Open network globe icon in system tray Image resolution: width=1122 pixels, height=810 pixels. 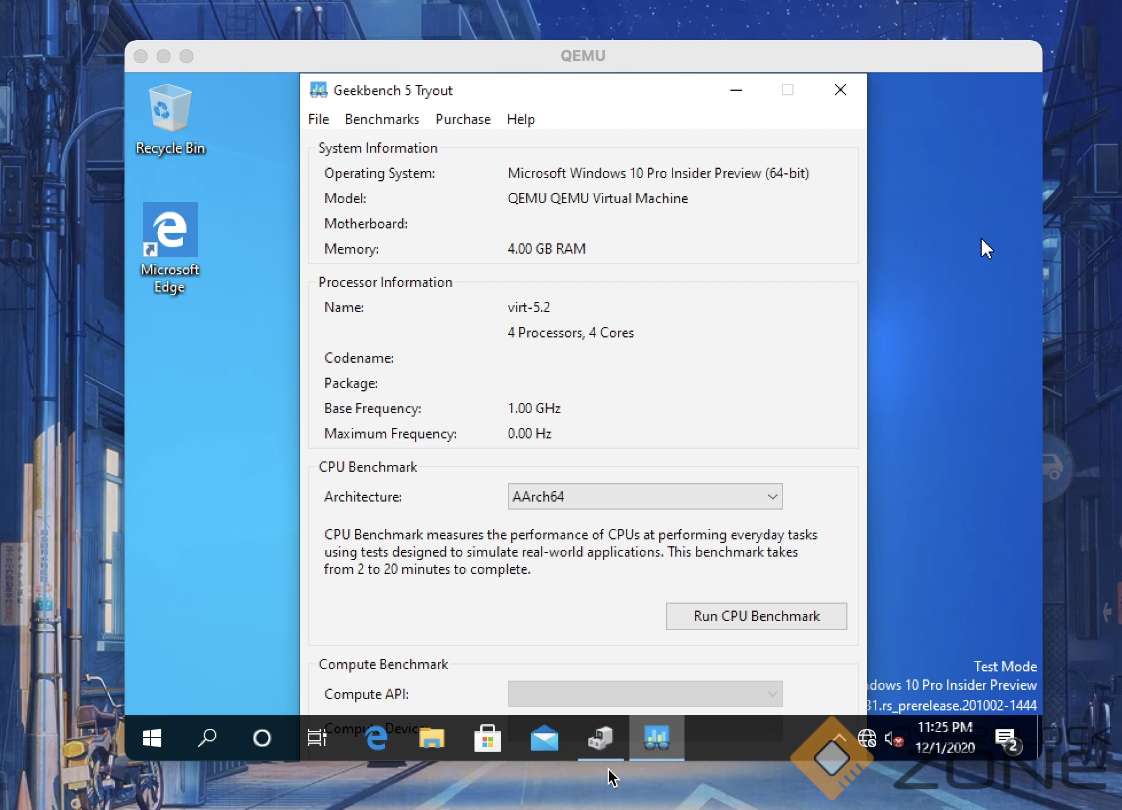coord(867,738)
